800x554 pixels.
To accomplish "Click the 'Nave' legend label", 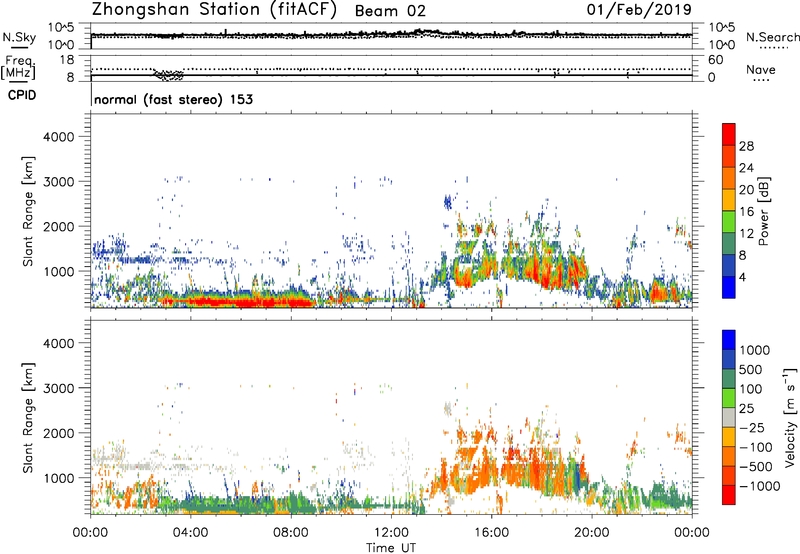I will 760,69.
